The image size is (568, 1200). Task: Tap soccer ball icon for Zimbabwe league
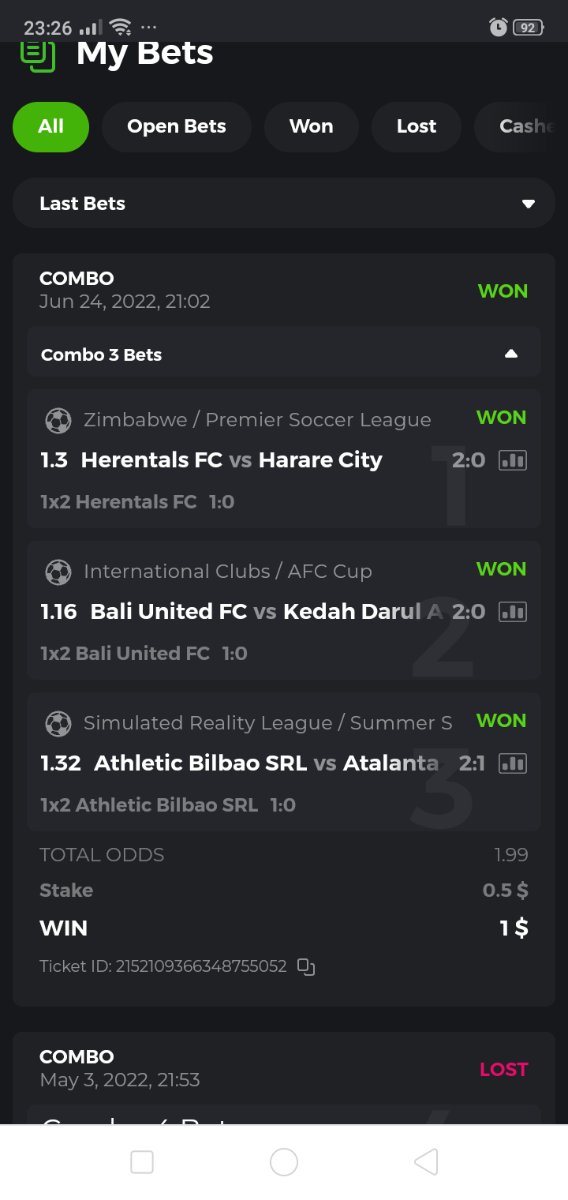point(58,420)
